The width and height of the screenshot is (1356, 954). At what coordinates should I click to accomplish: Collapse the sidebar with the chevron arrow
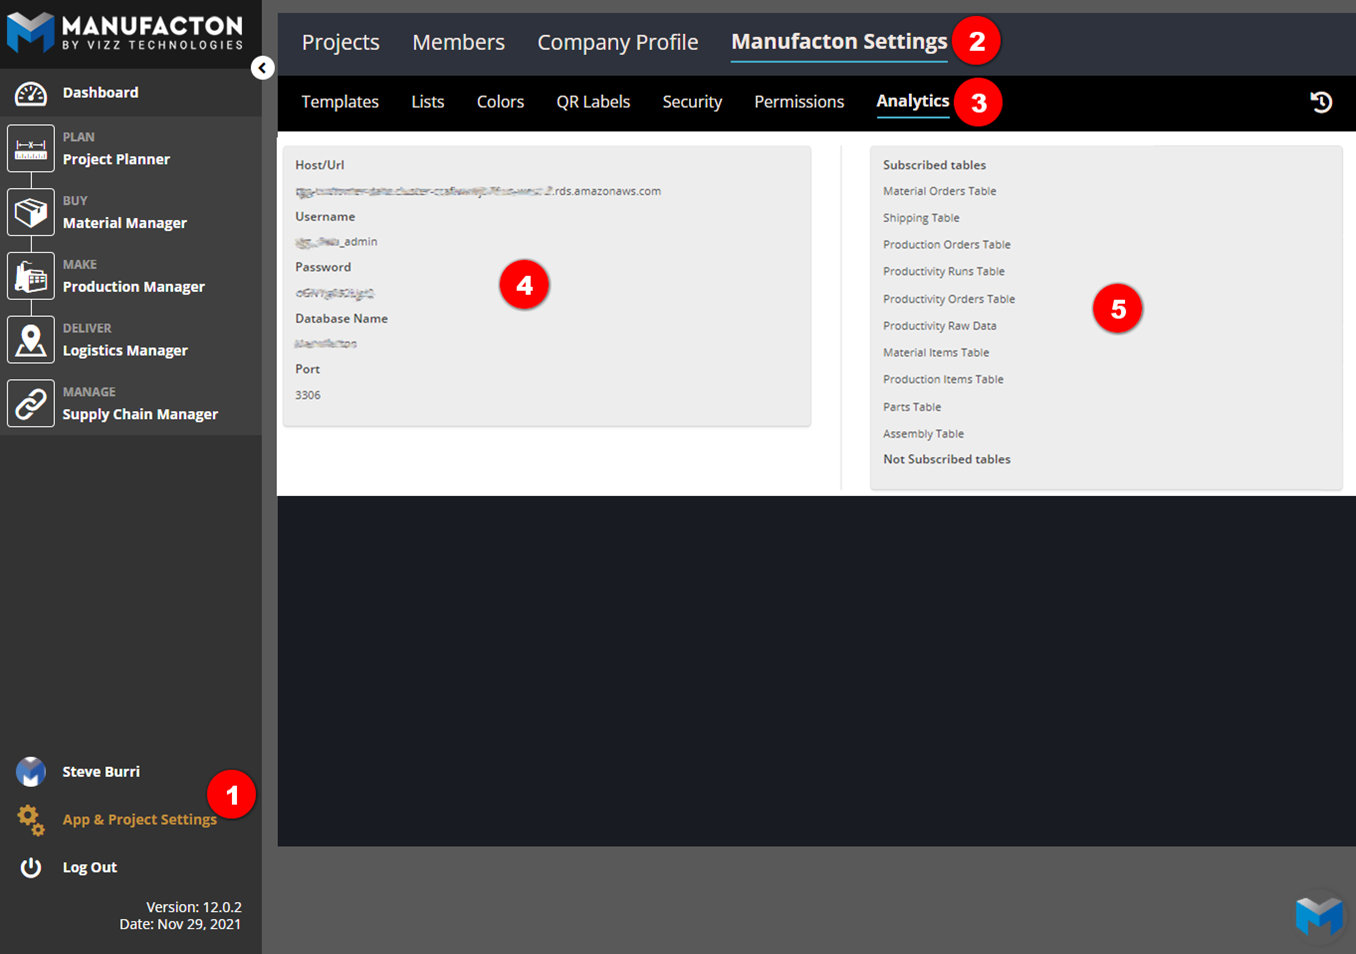click(262, 68)
